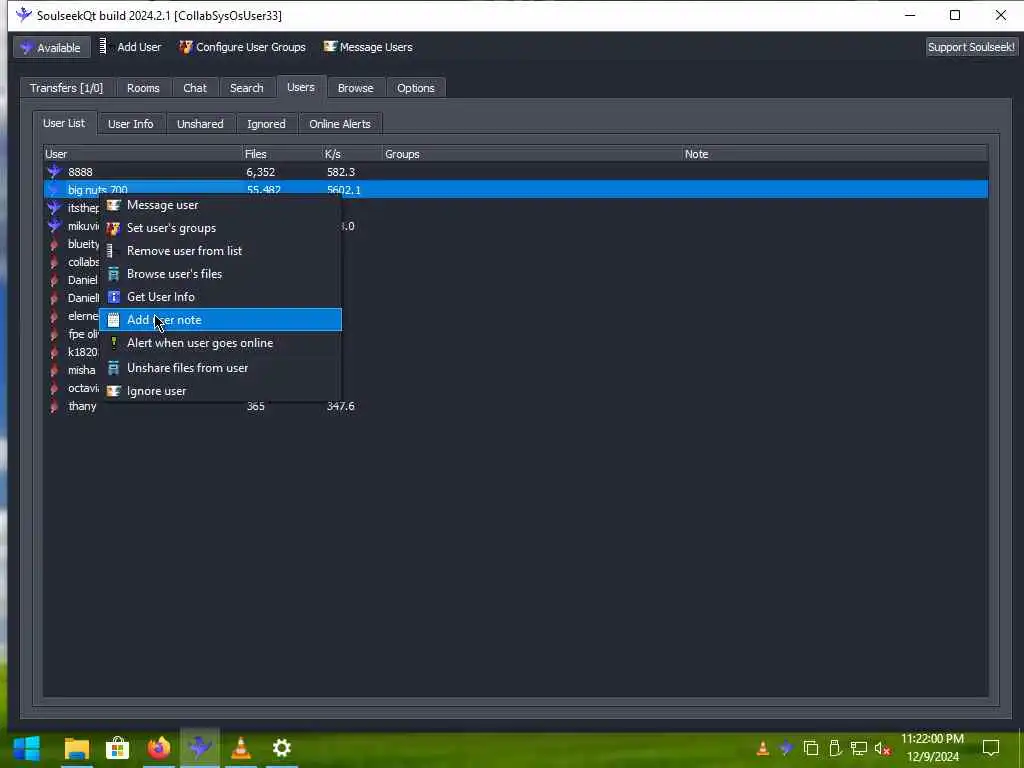This screenshot has width=1024, height=768.
Task: Open the notification center icon
Action: (x=991, y=748)
